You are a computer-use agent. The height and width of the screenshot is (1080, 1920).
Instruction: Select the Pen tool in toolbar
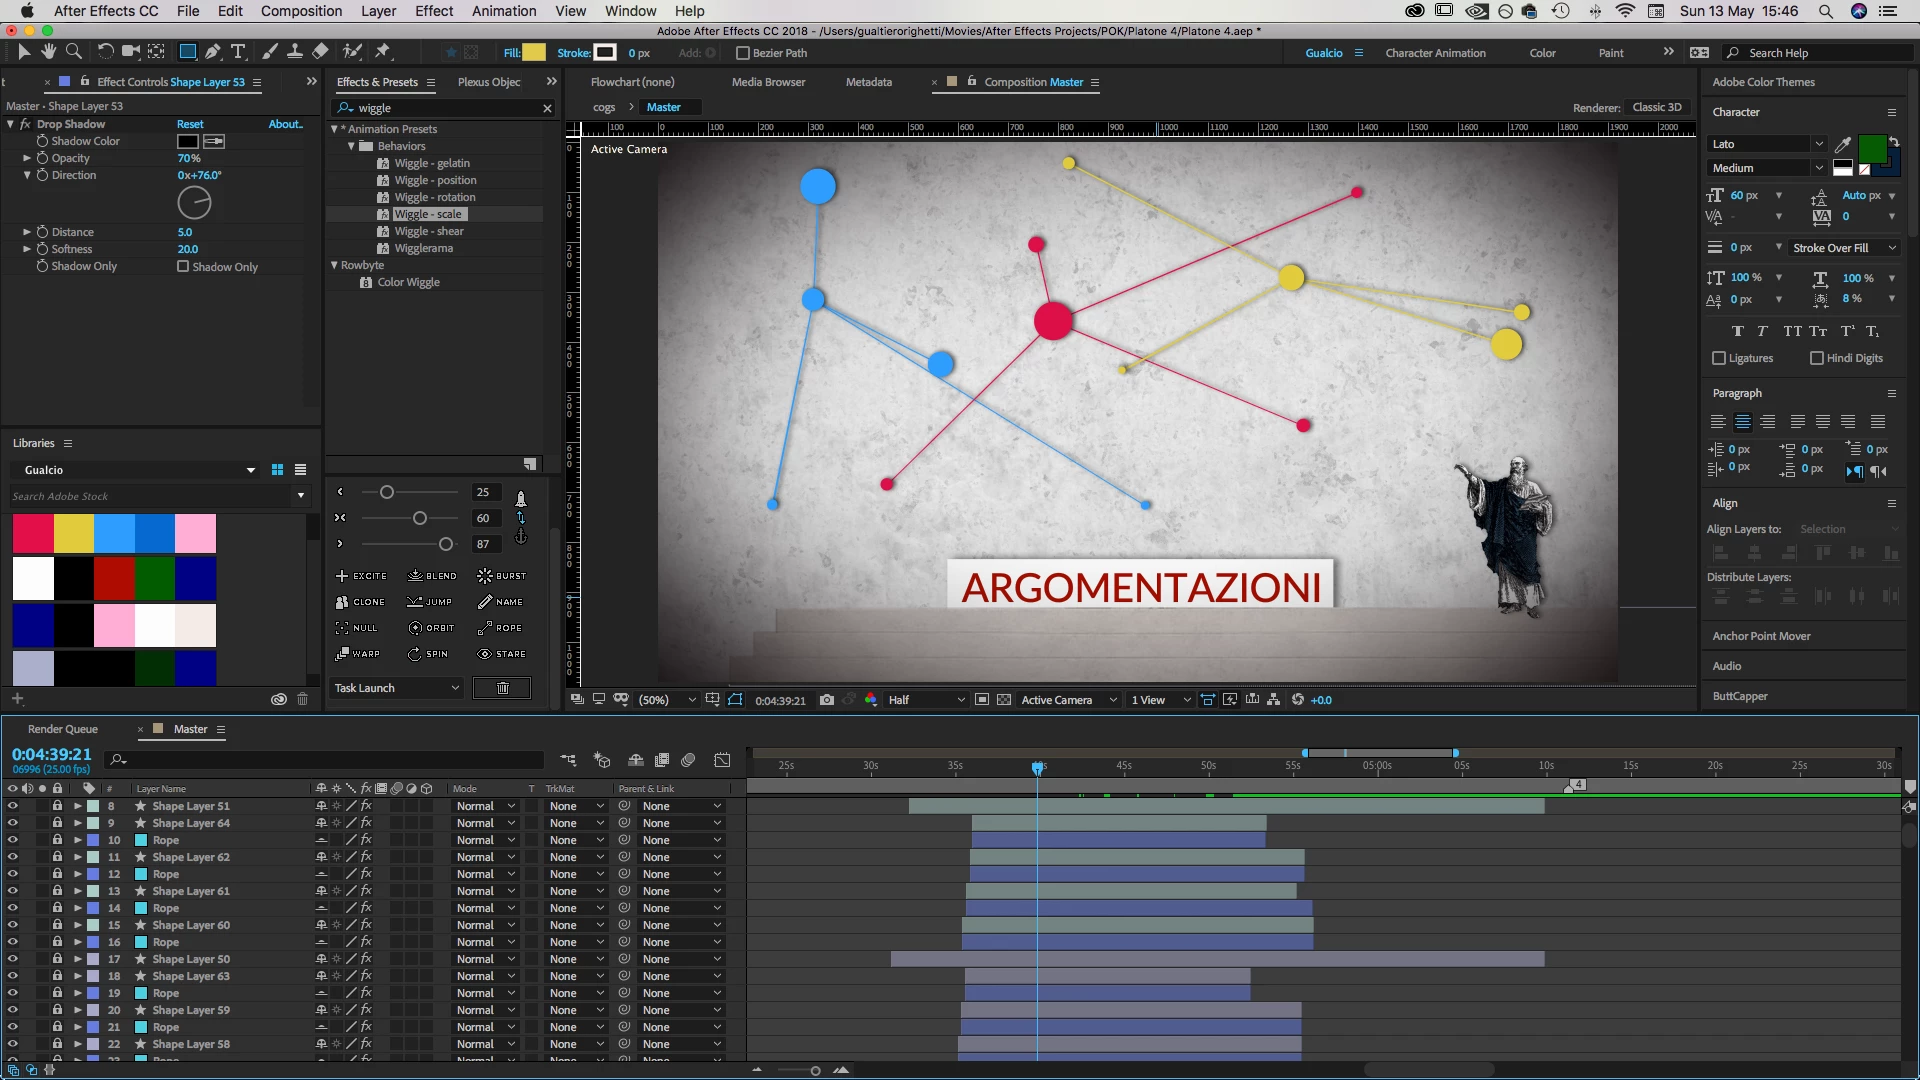pyautogui.click(x=212, y=52)
